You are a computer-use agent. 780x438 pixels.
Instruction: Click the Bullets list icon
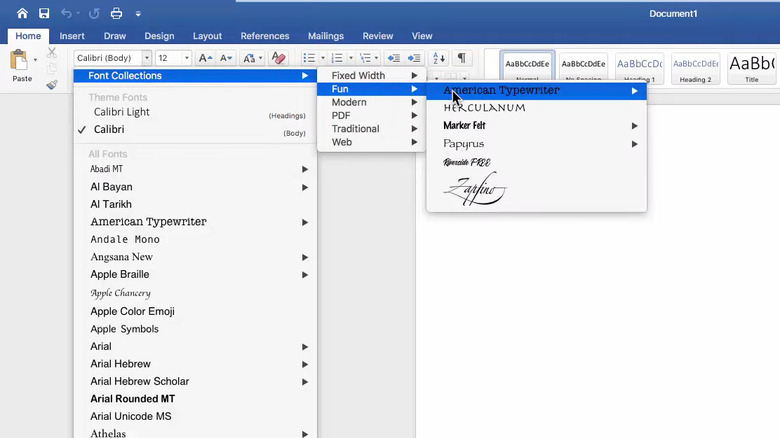pos(309,59)
